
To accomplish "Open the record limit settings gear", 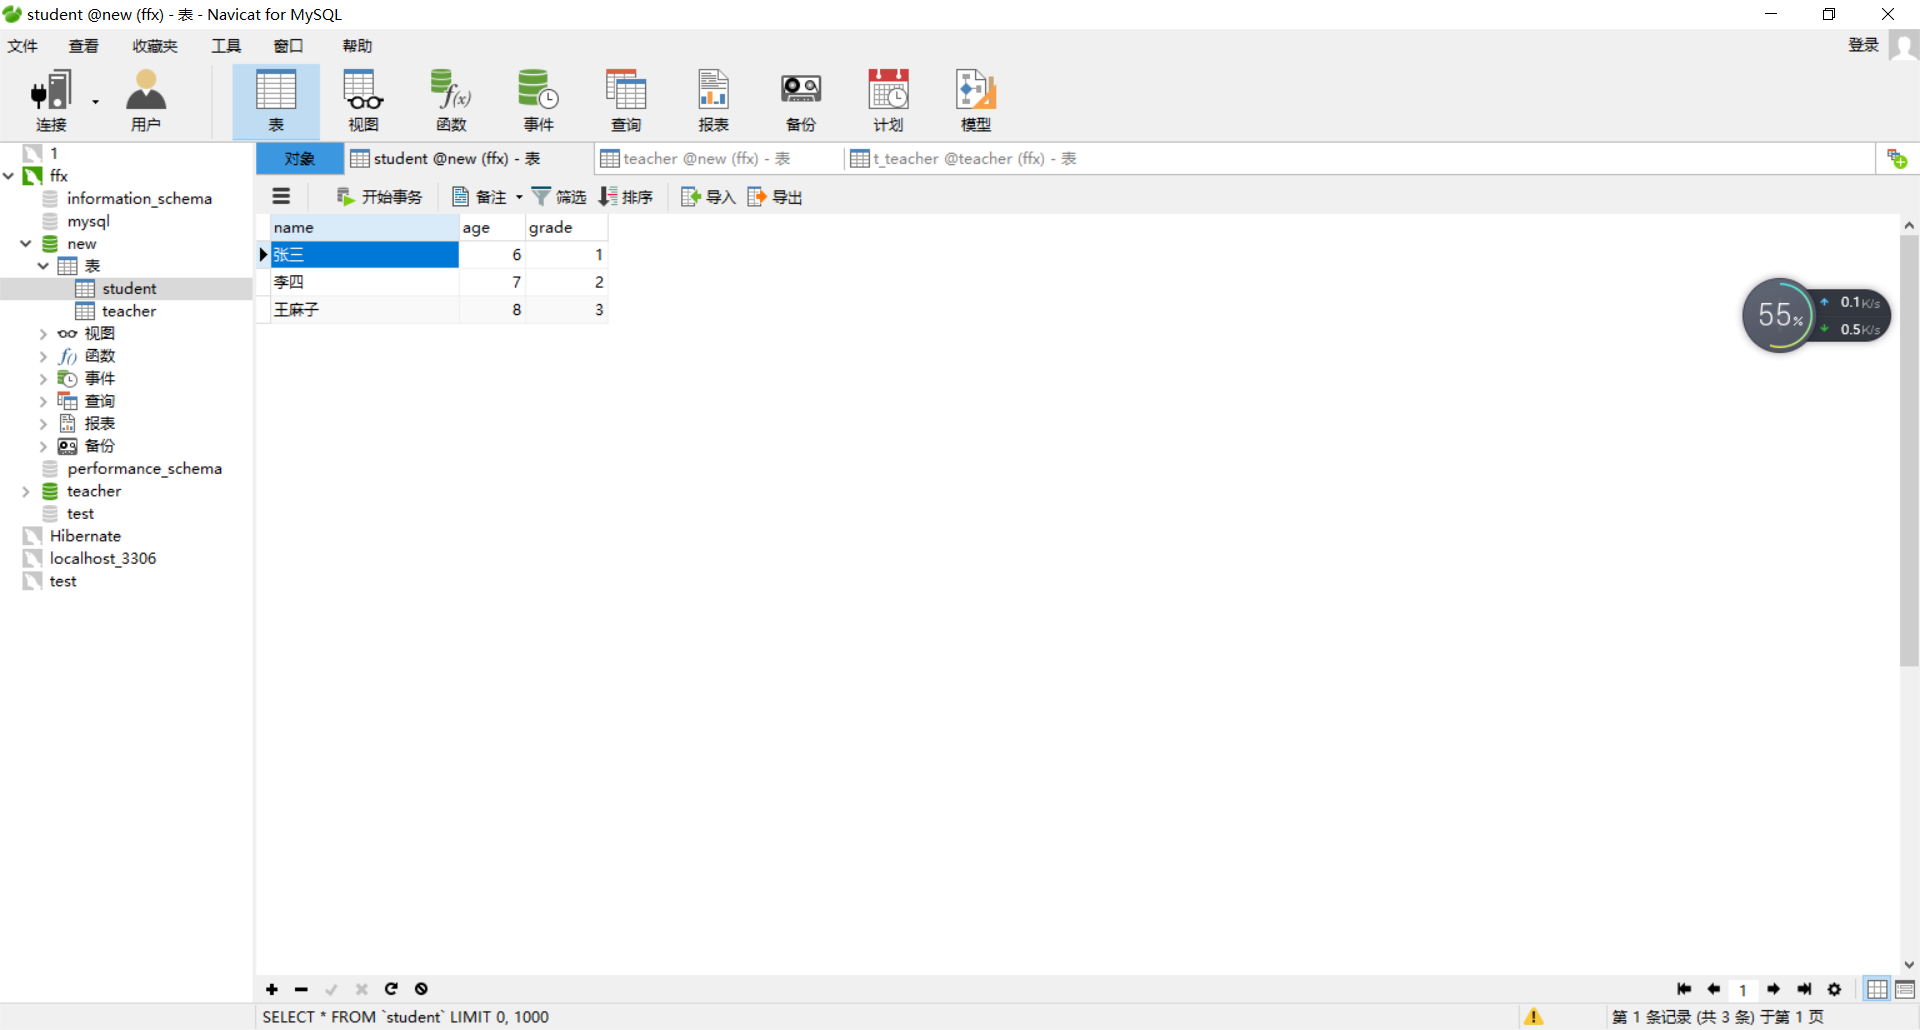I will click(1834, 989).
